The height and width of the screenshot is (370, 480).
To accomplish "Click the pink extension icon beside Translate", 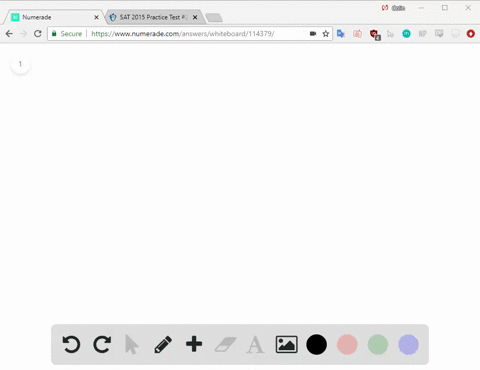I will coord(357,34).
